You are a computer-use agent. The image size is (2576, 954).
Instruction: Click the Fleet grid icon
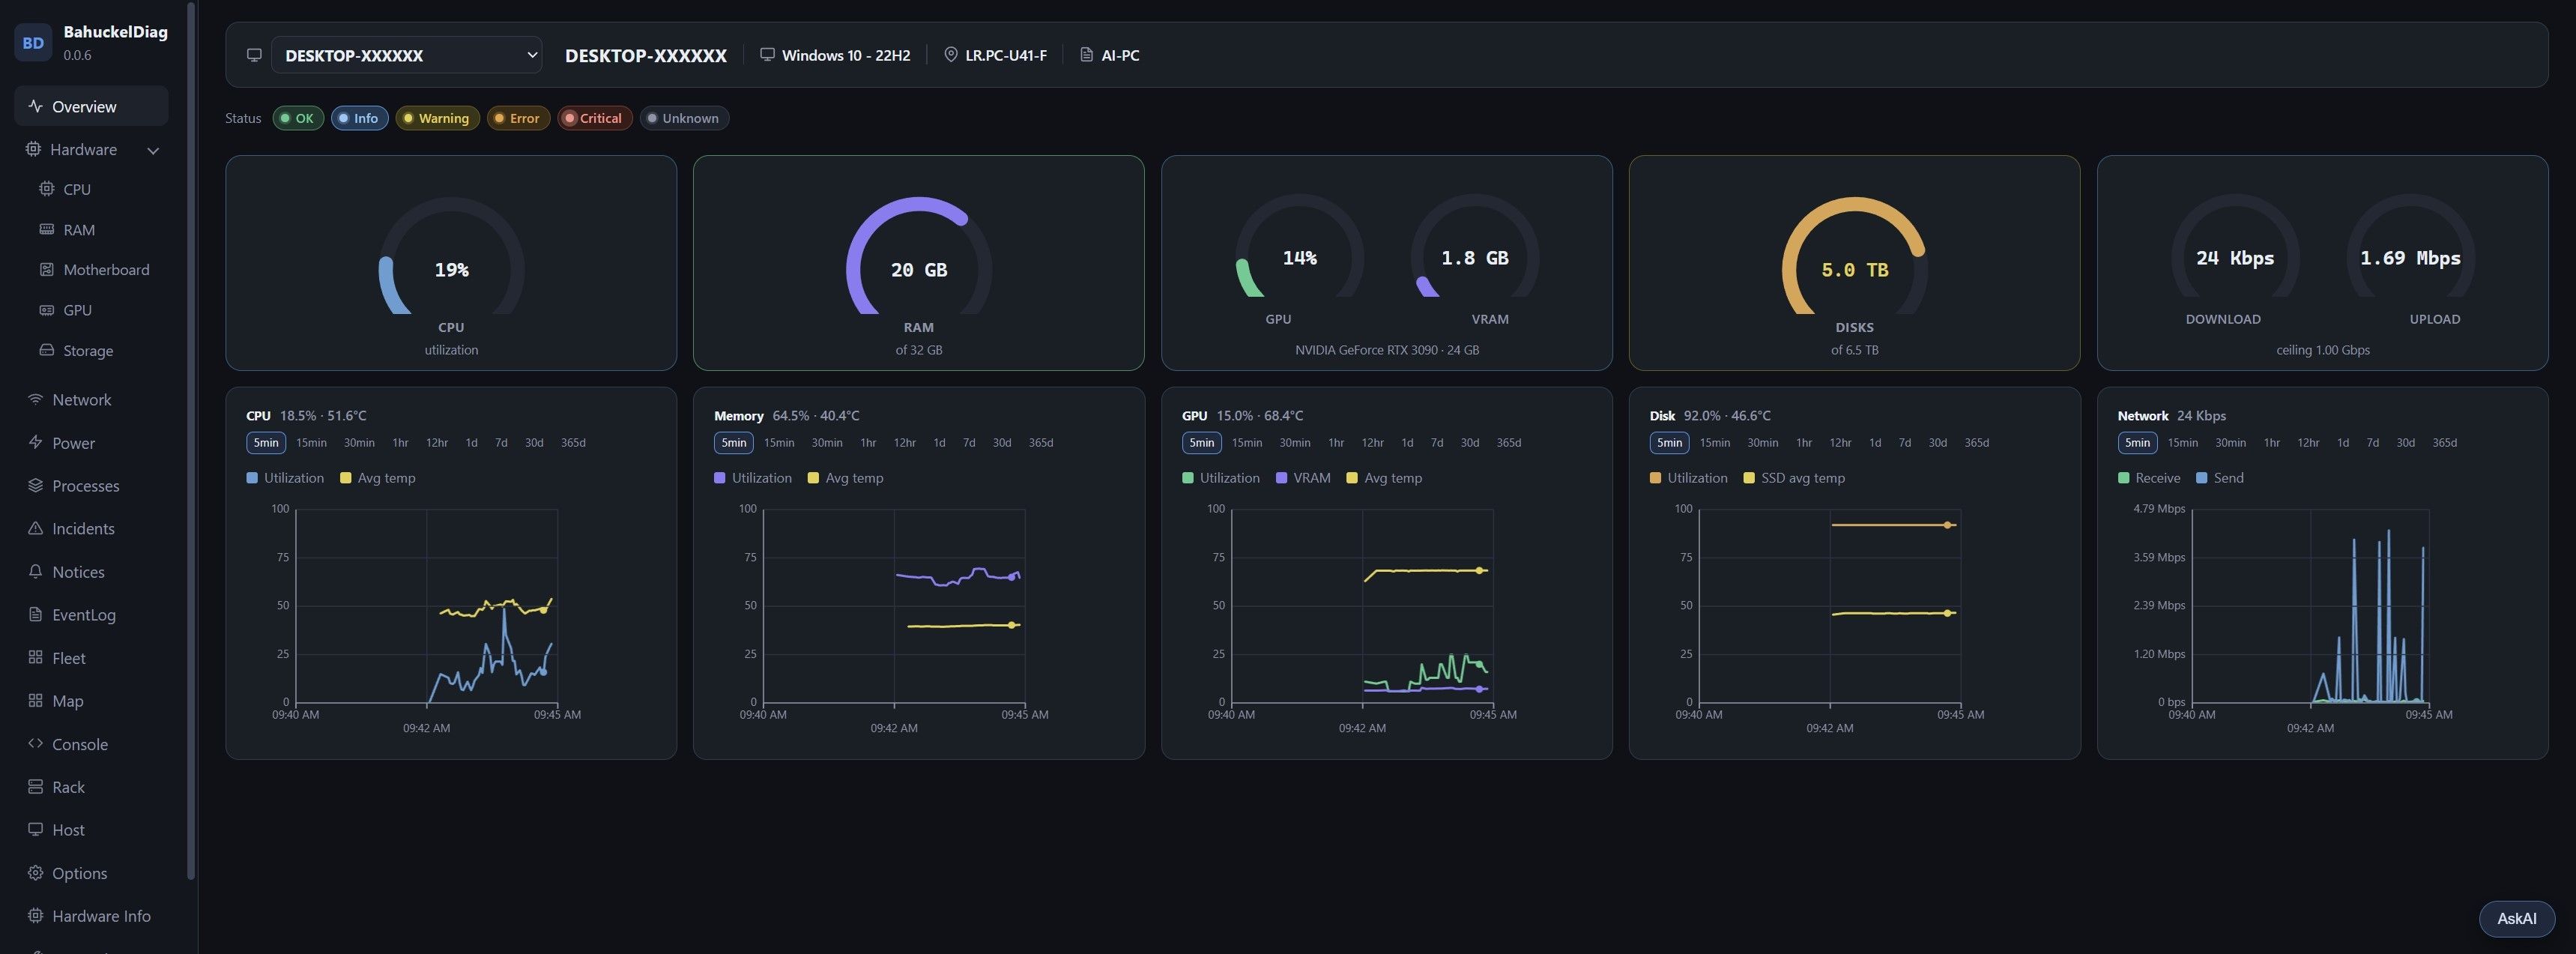pos(35,657)
